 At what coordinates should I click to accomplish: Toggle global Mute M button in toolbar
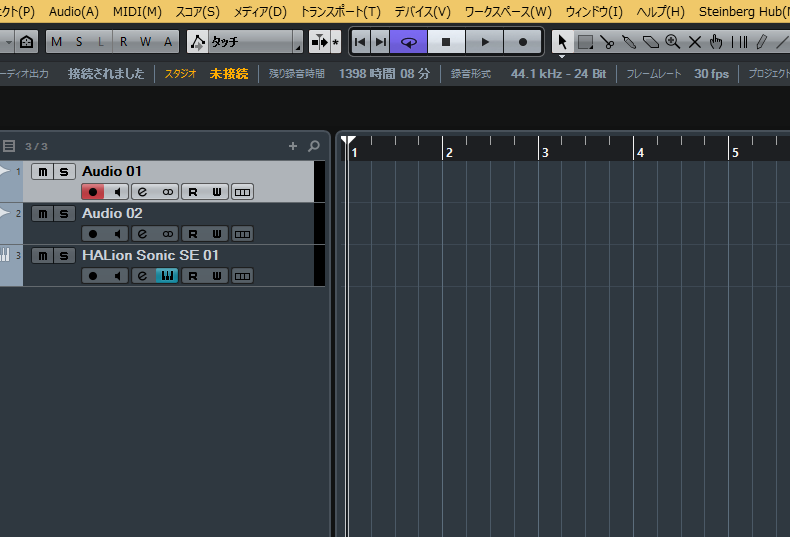coord(56,42)
